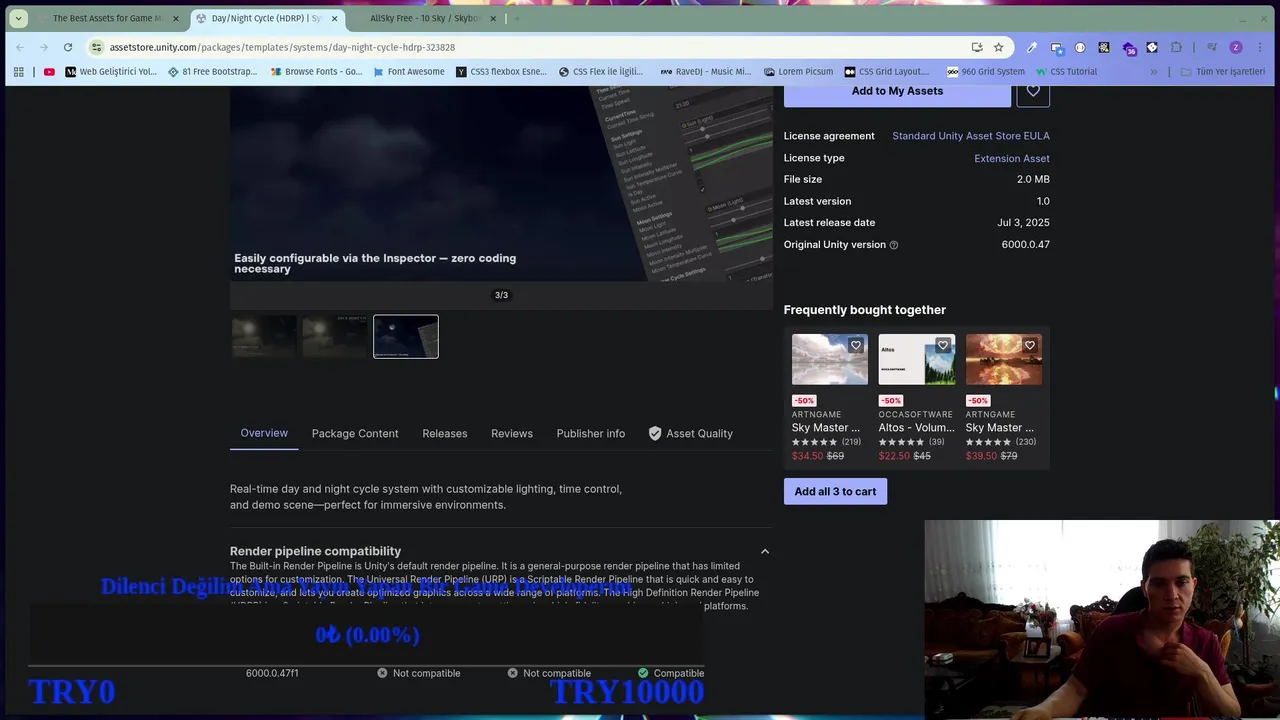Open Chrome three-dot menu
Screen dimensions: 1280x720
coord(1259,47)
